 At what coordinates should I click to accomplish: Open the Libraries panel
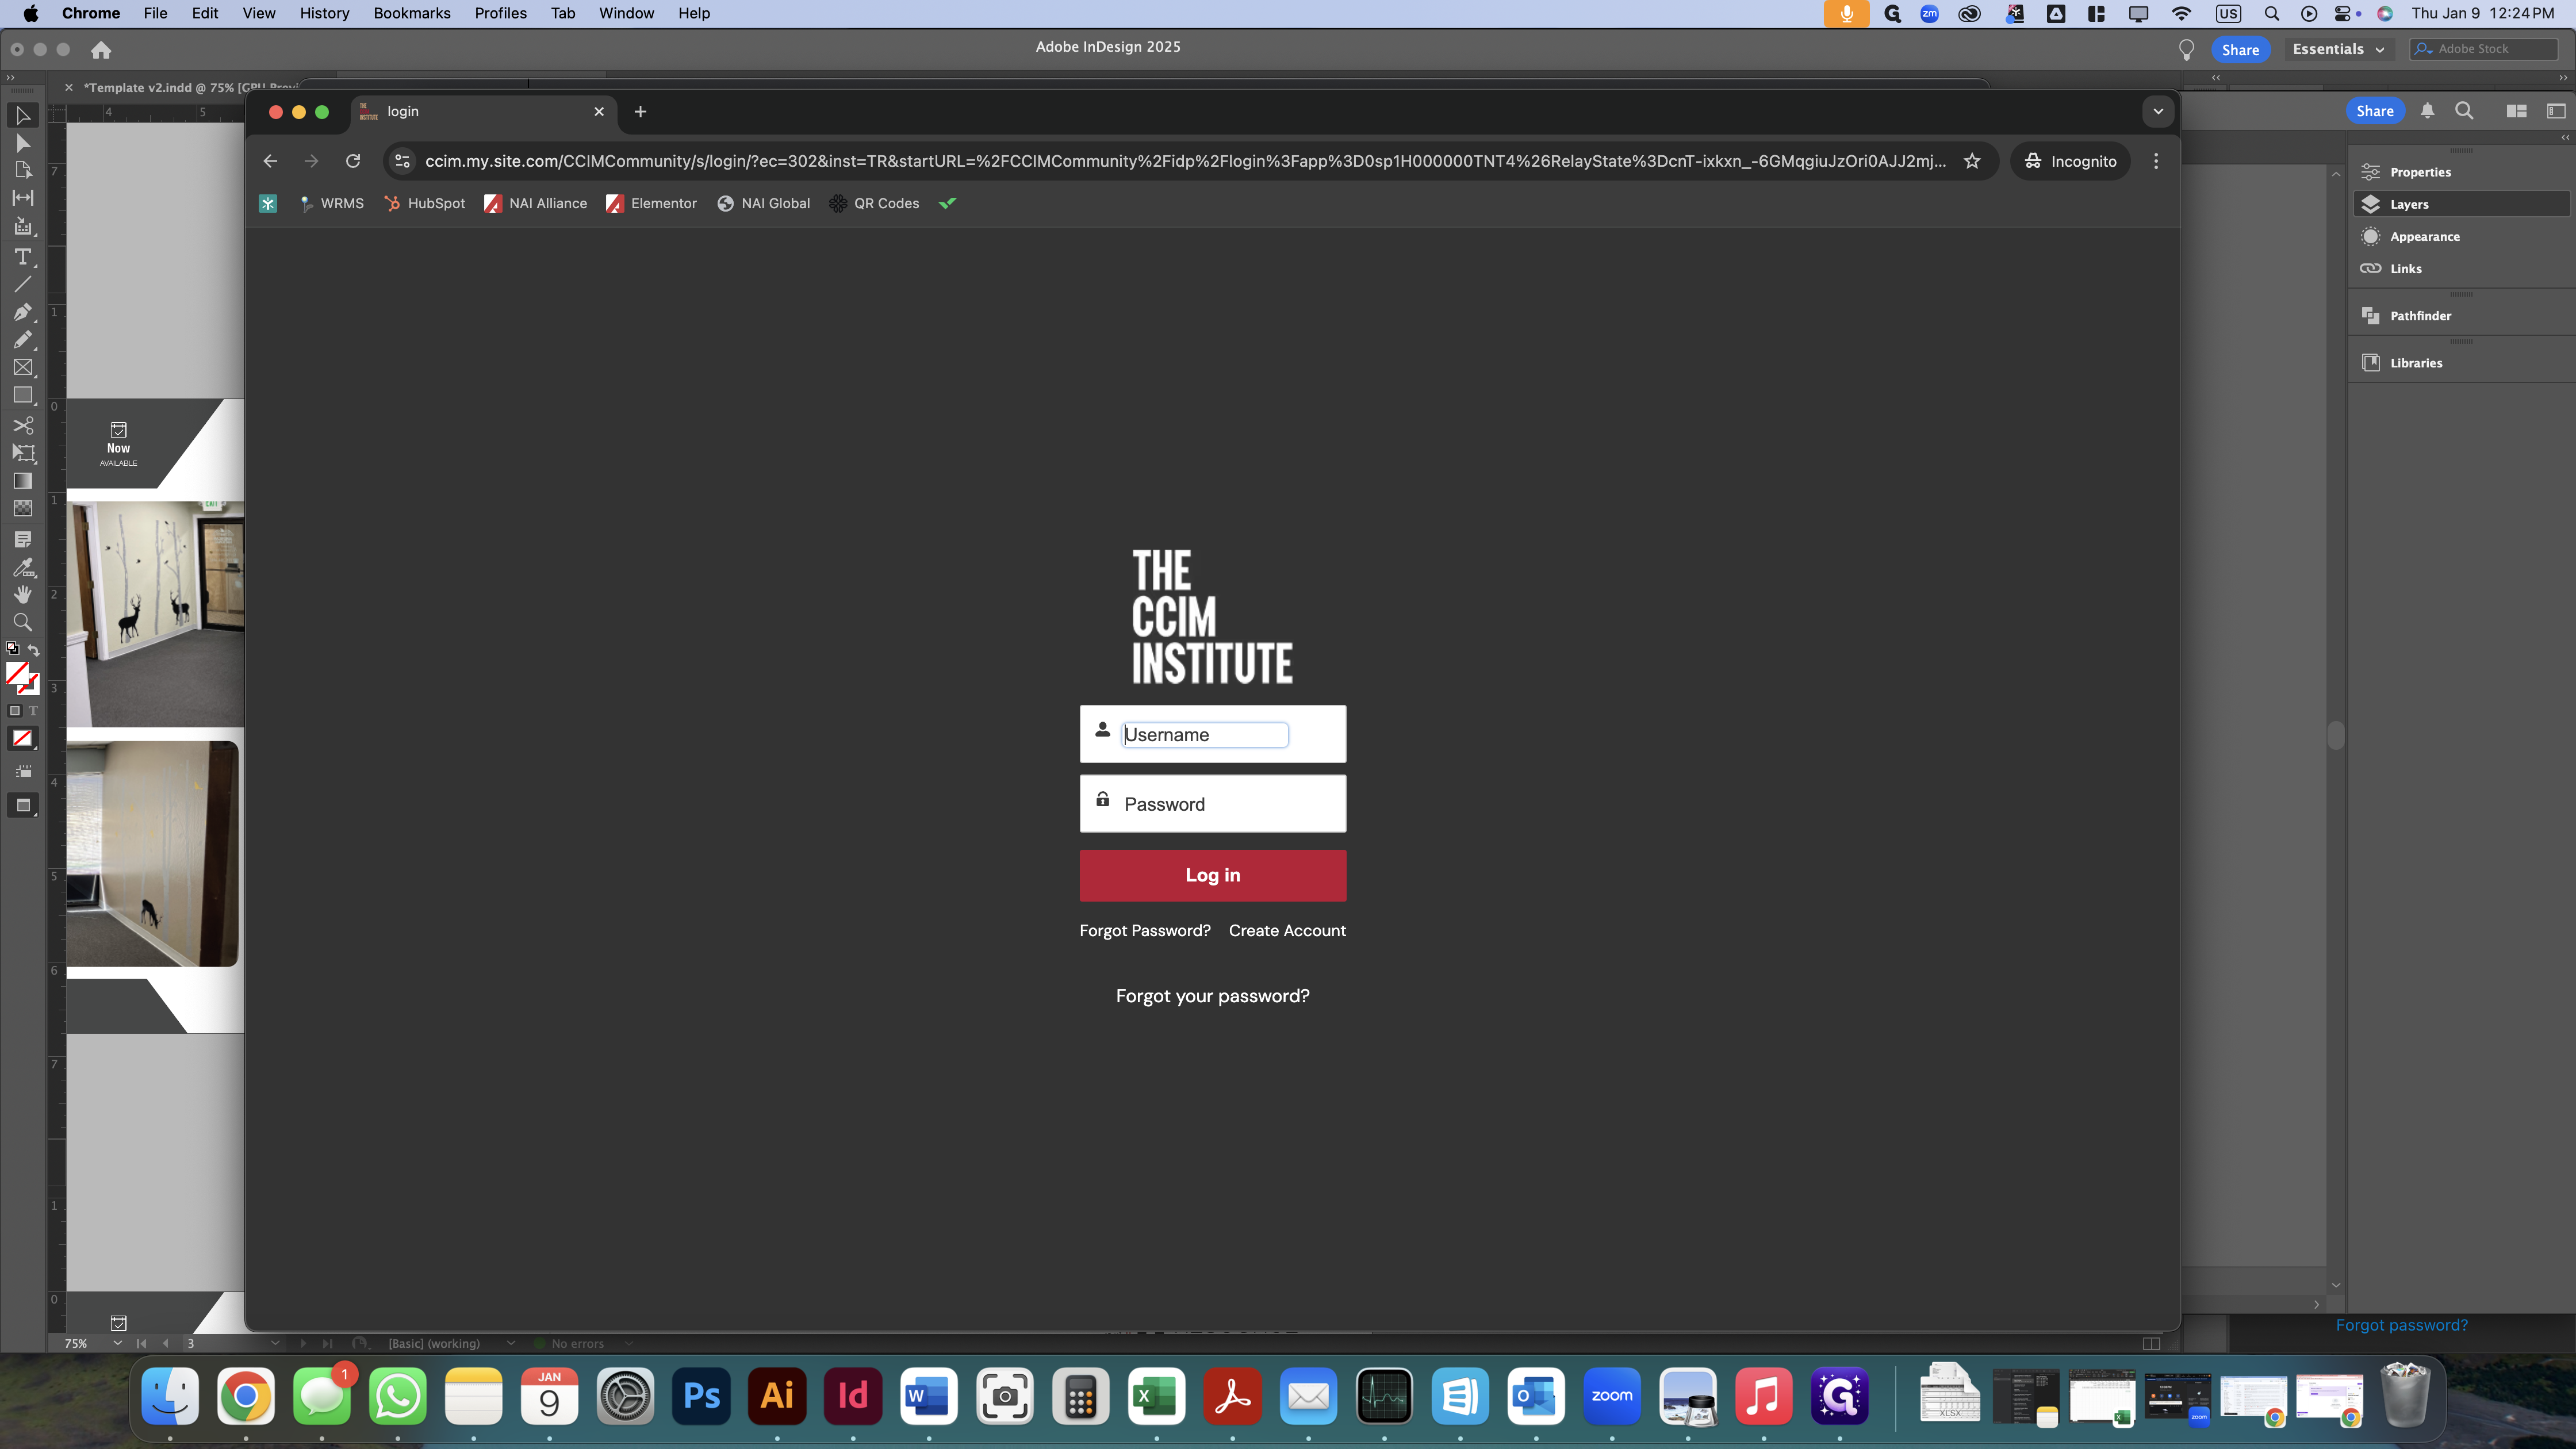tap(2460, 363)
